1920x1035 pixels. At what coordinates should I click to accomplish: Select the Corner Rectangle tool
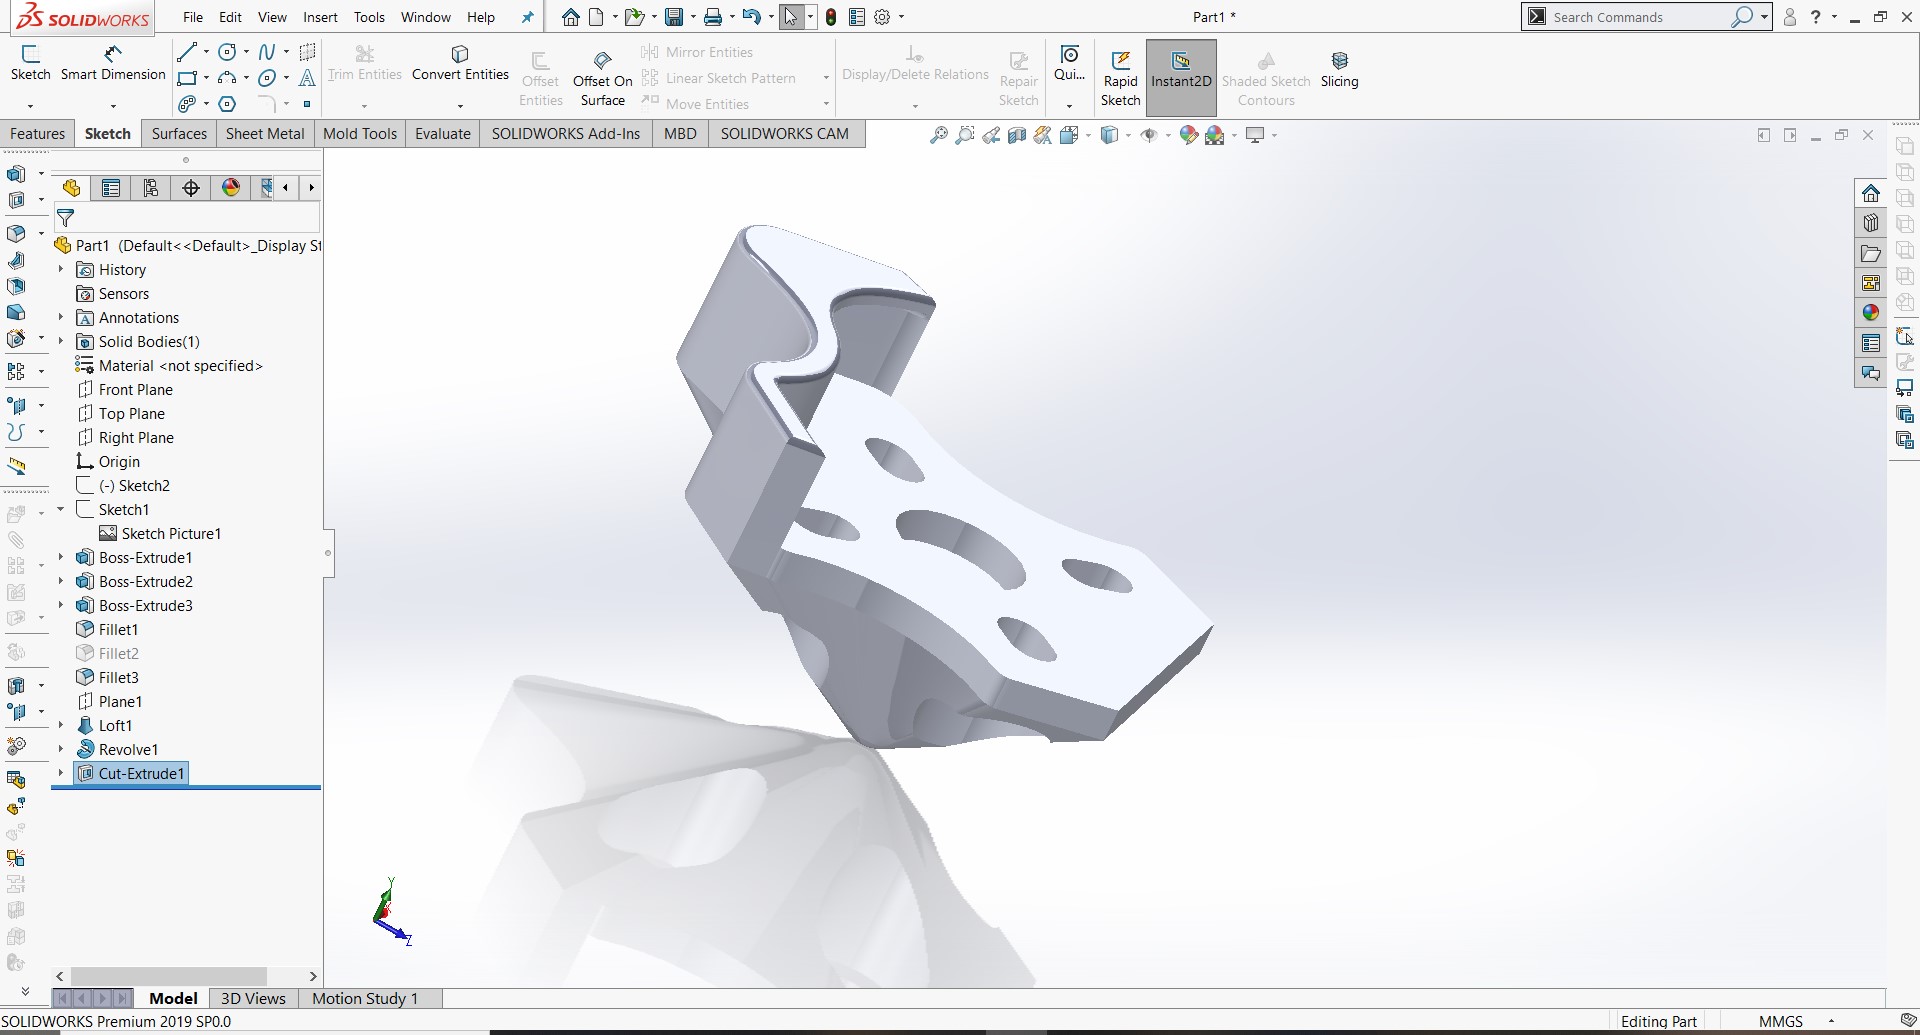pyautogui.click(x=187, y=78)
